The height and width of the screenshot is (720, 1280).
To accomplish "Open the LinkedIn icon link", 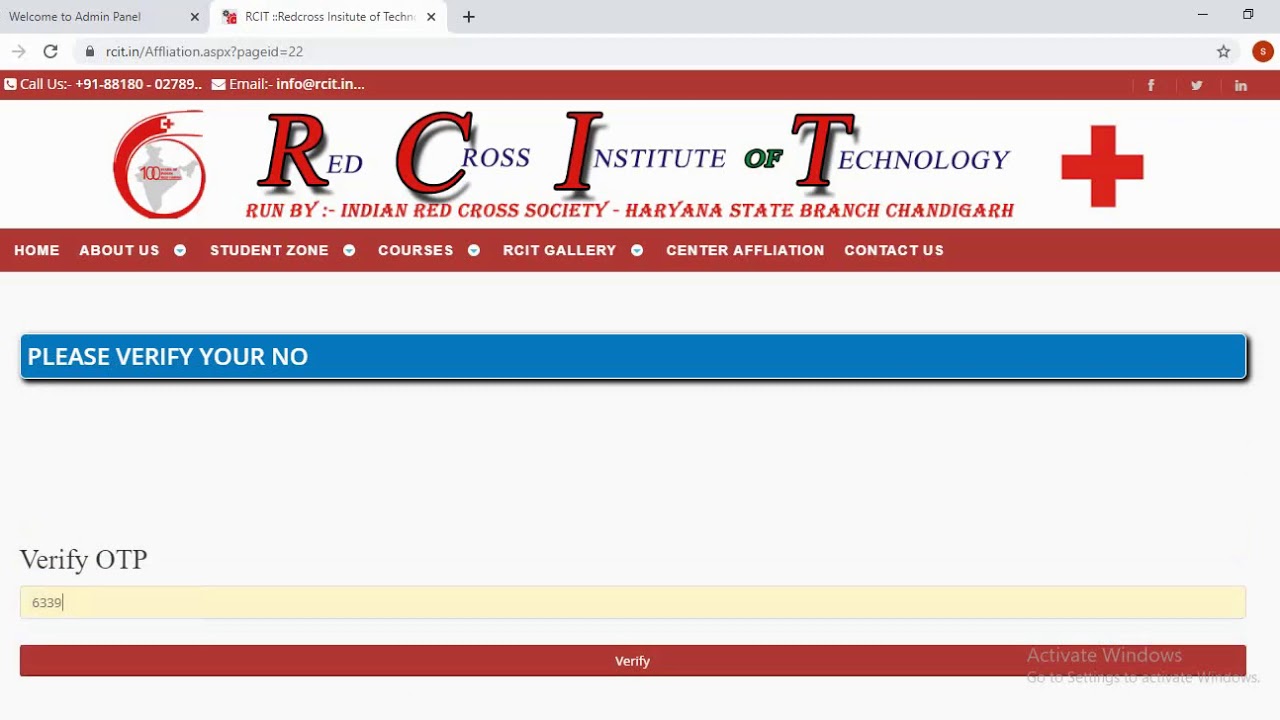I will [1241, 85].
